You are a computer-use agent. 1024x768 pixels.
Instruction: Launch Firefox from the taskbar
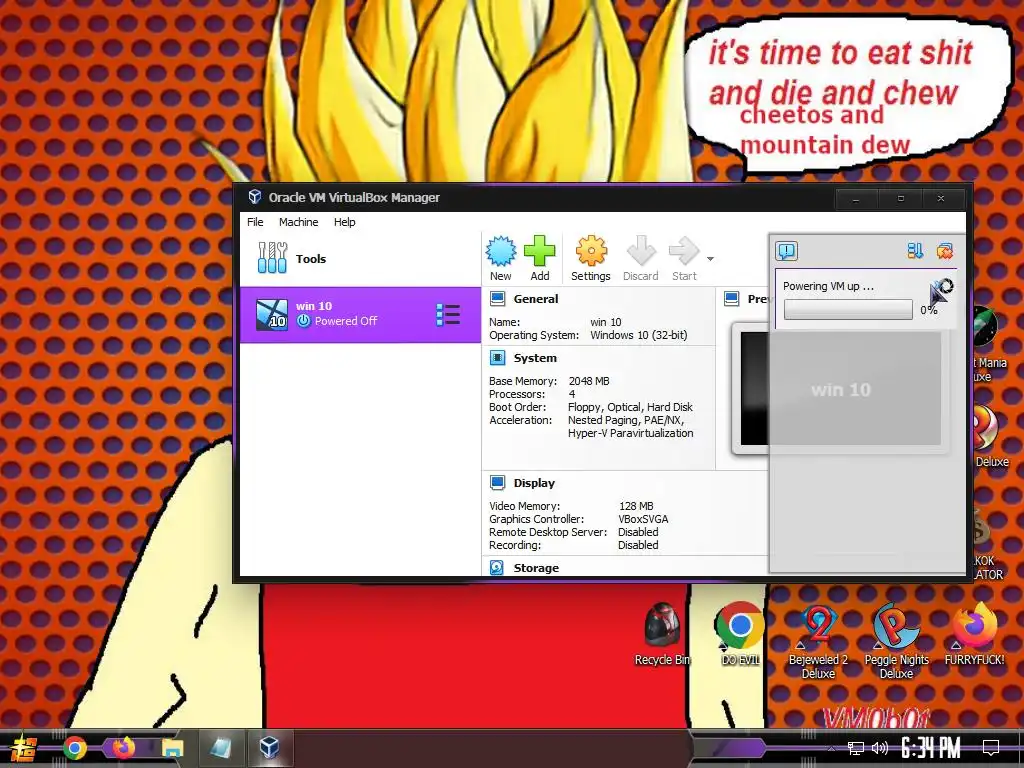point(123,747)
